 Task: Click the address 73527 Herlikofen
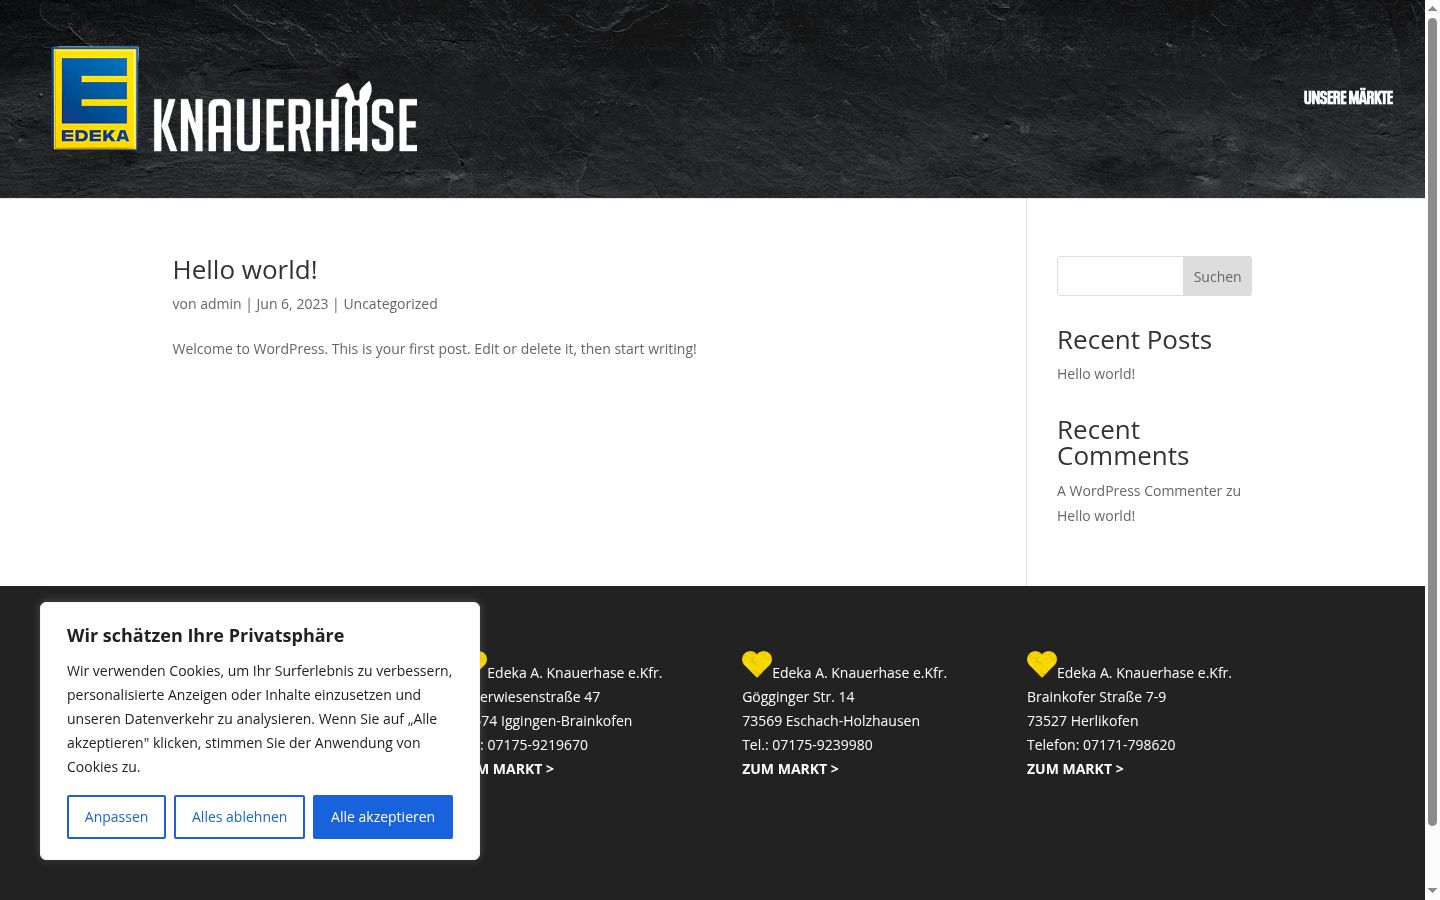pyautogui.click(x=1082, y=721)
